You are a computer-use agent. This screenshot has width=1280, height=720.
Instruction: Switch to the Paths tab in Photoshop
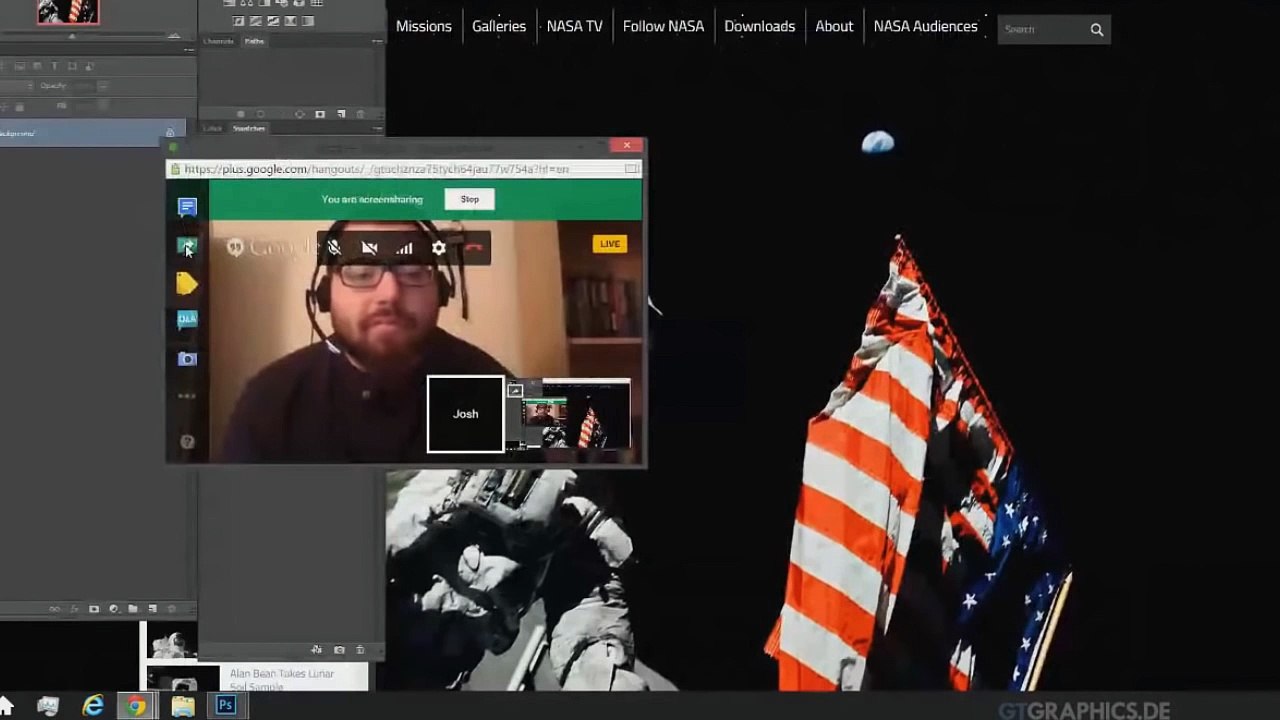coord(255,41)
